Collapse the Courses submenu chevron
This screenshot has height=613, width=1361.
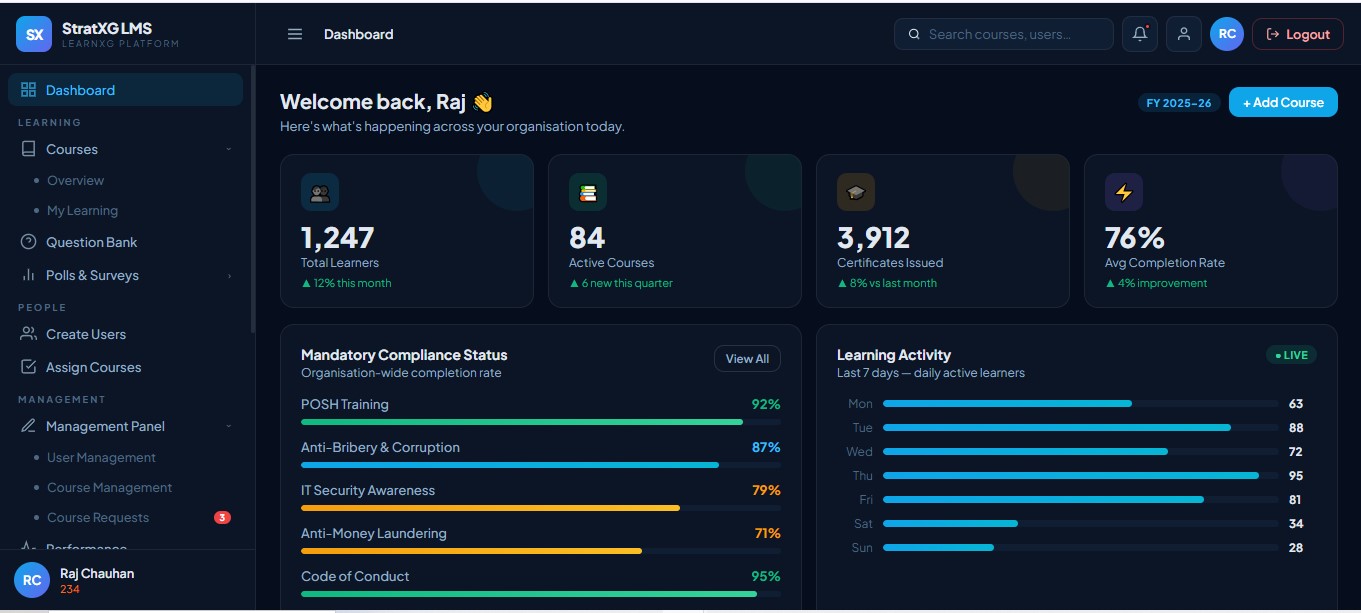tap(229, 149)
